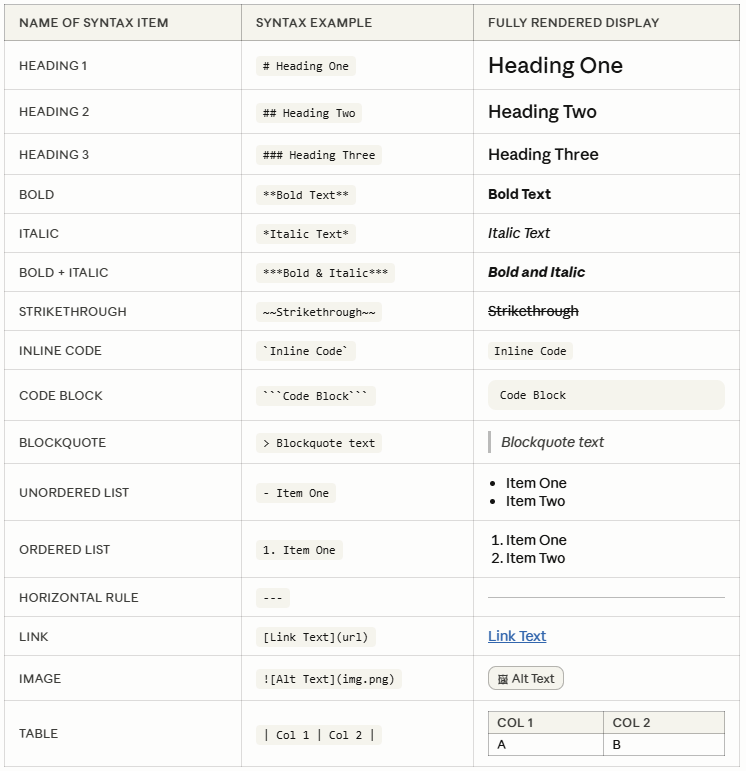
Task: Click the rendered 'Bold and Italic' text
Action: click(x=537, y=272)
